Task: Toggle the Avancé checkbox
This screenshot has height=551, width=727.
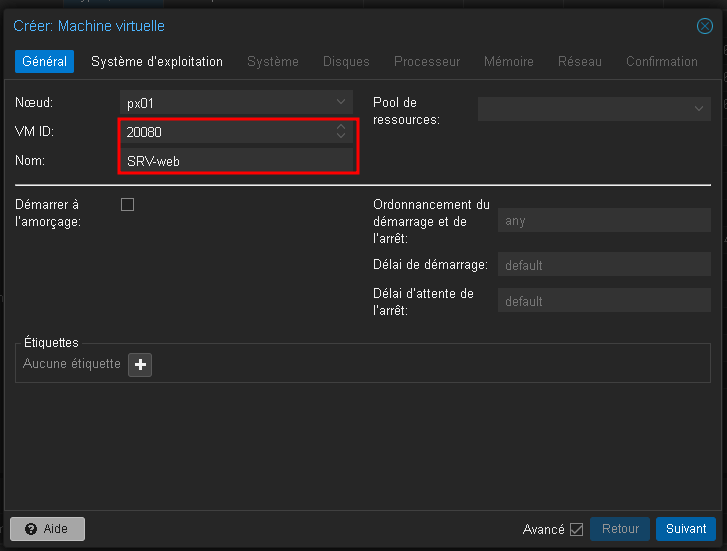Action: 576,529
